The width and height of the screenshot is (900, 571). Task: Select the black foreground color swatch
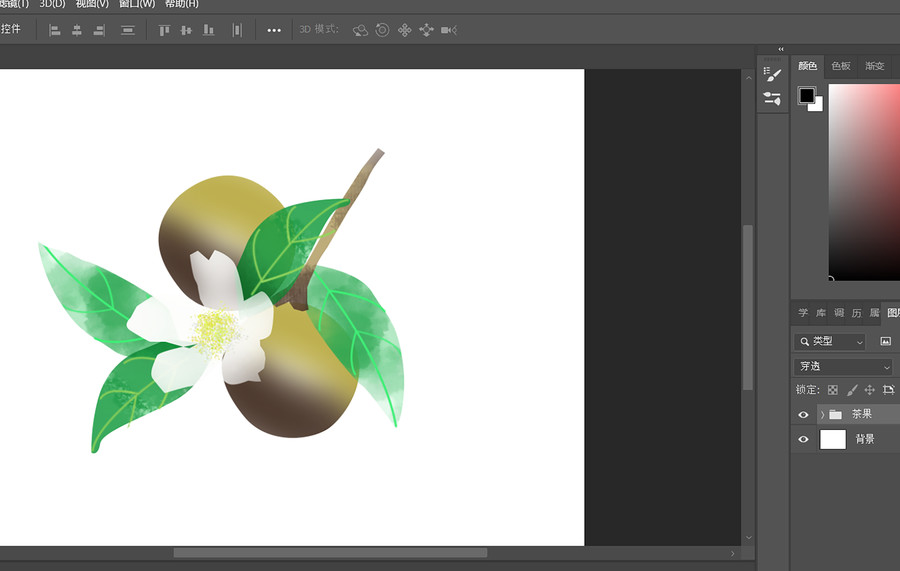point(805,94)
